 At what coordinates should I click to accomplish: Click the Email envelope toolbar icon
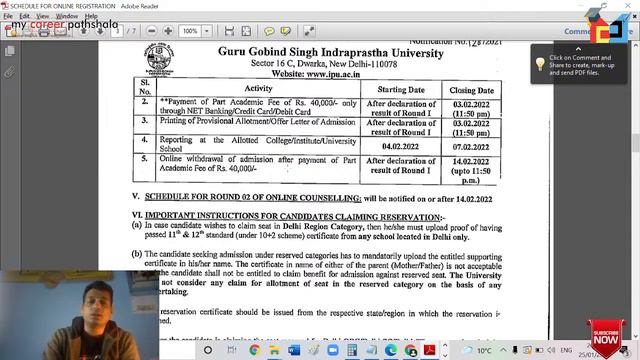click(60, 32)
